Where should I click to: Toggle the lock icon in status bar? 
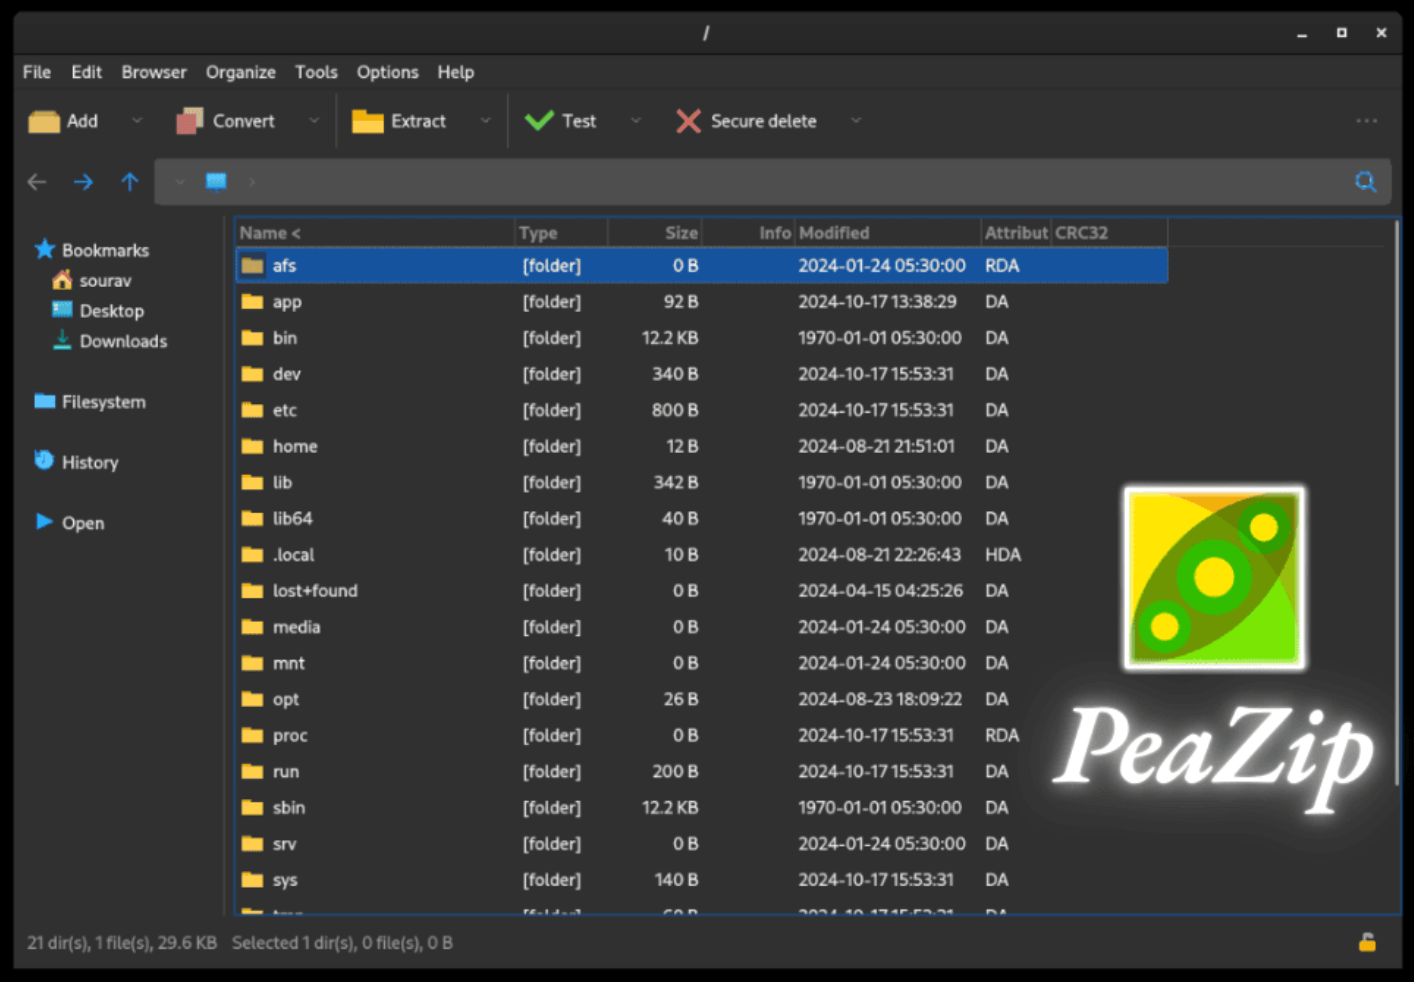[1367, 941]
